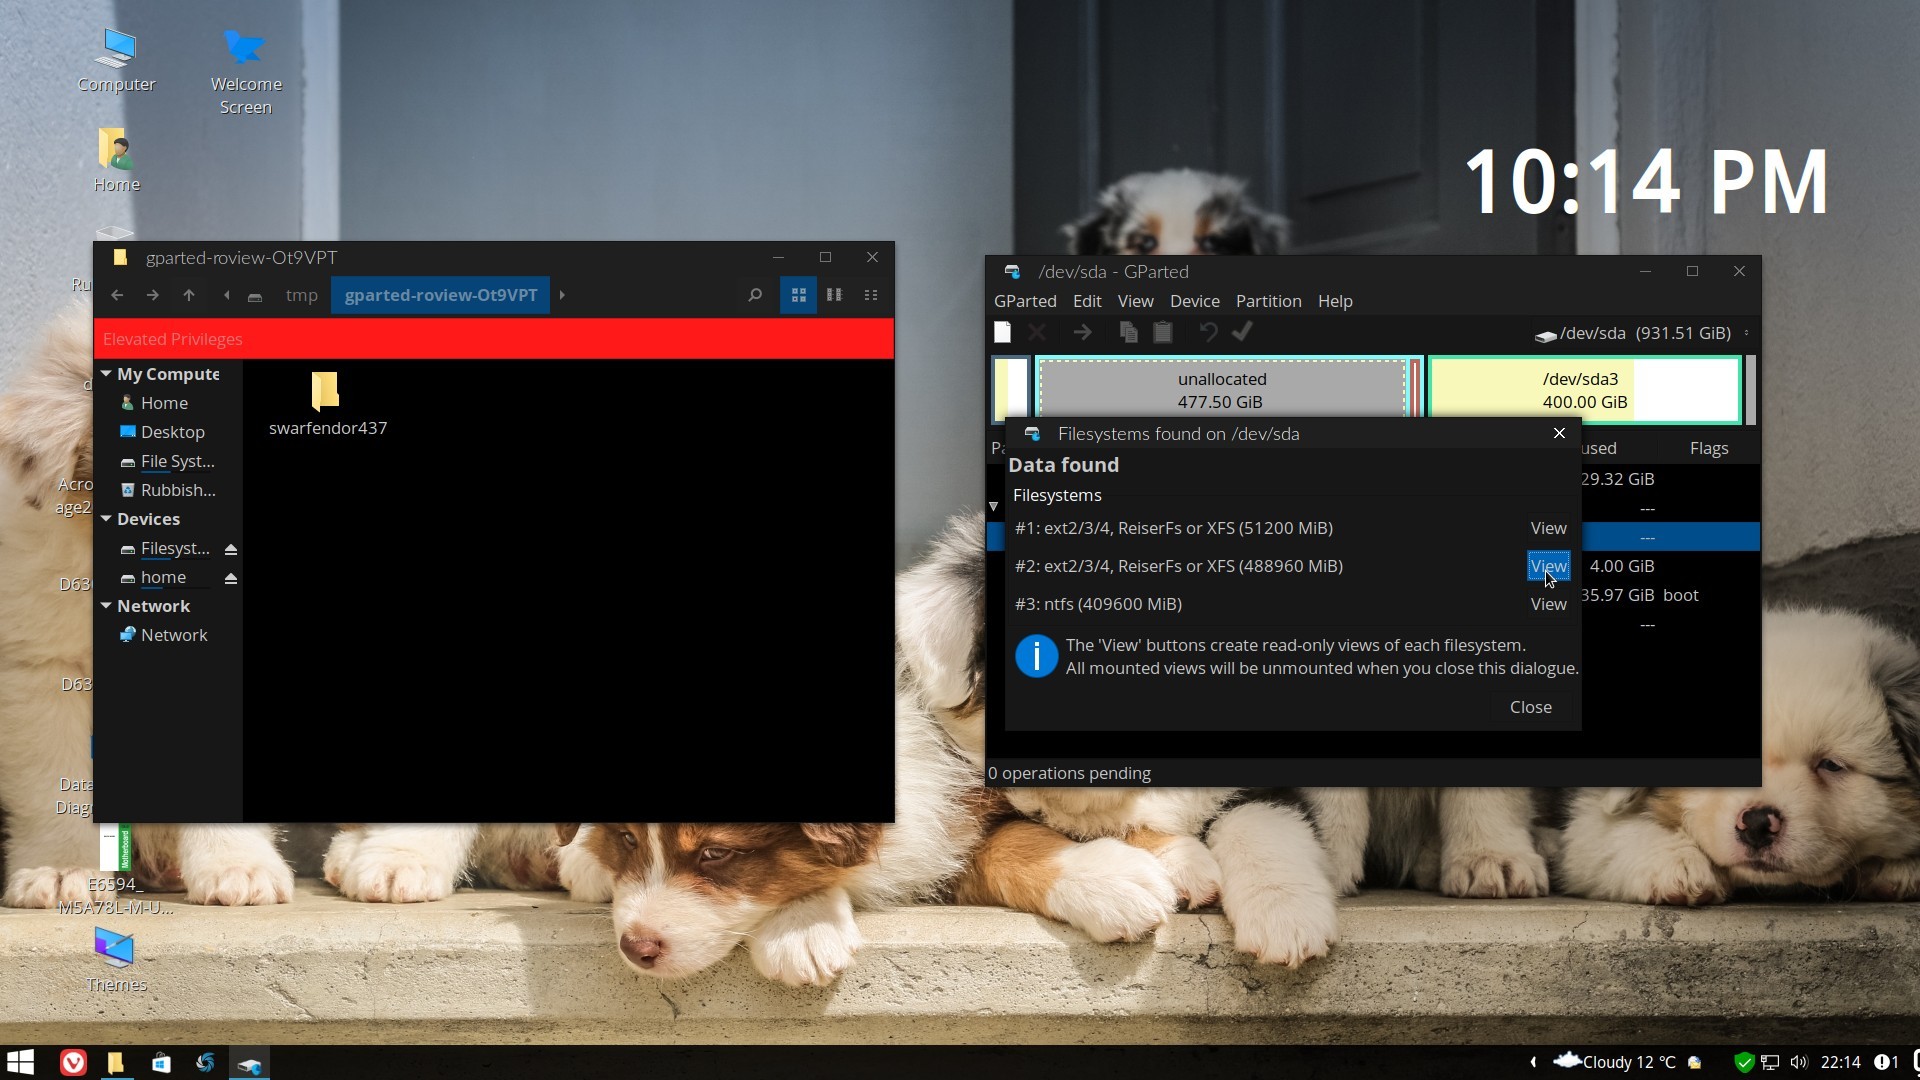
Task: Go up one directory level
Action: [x=189, y=295]
